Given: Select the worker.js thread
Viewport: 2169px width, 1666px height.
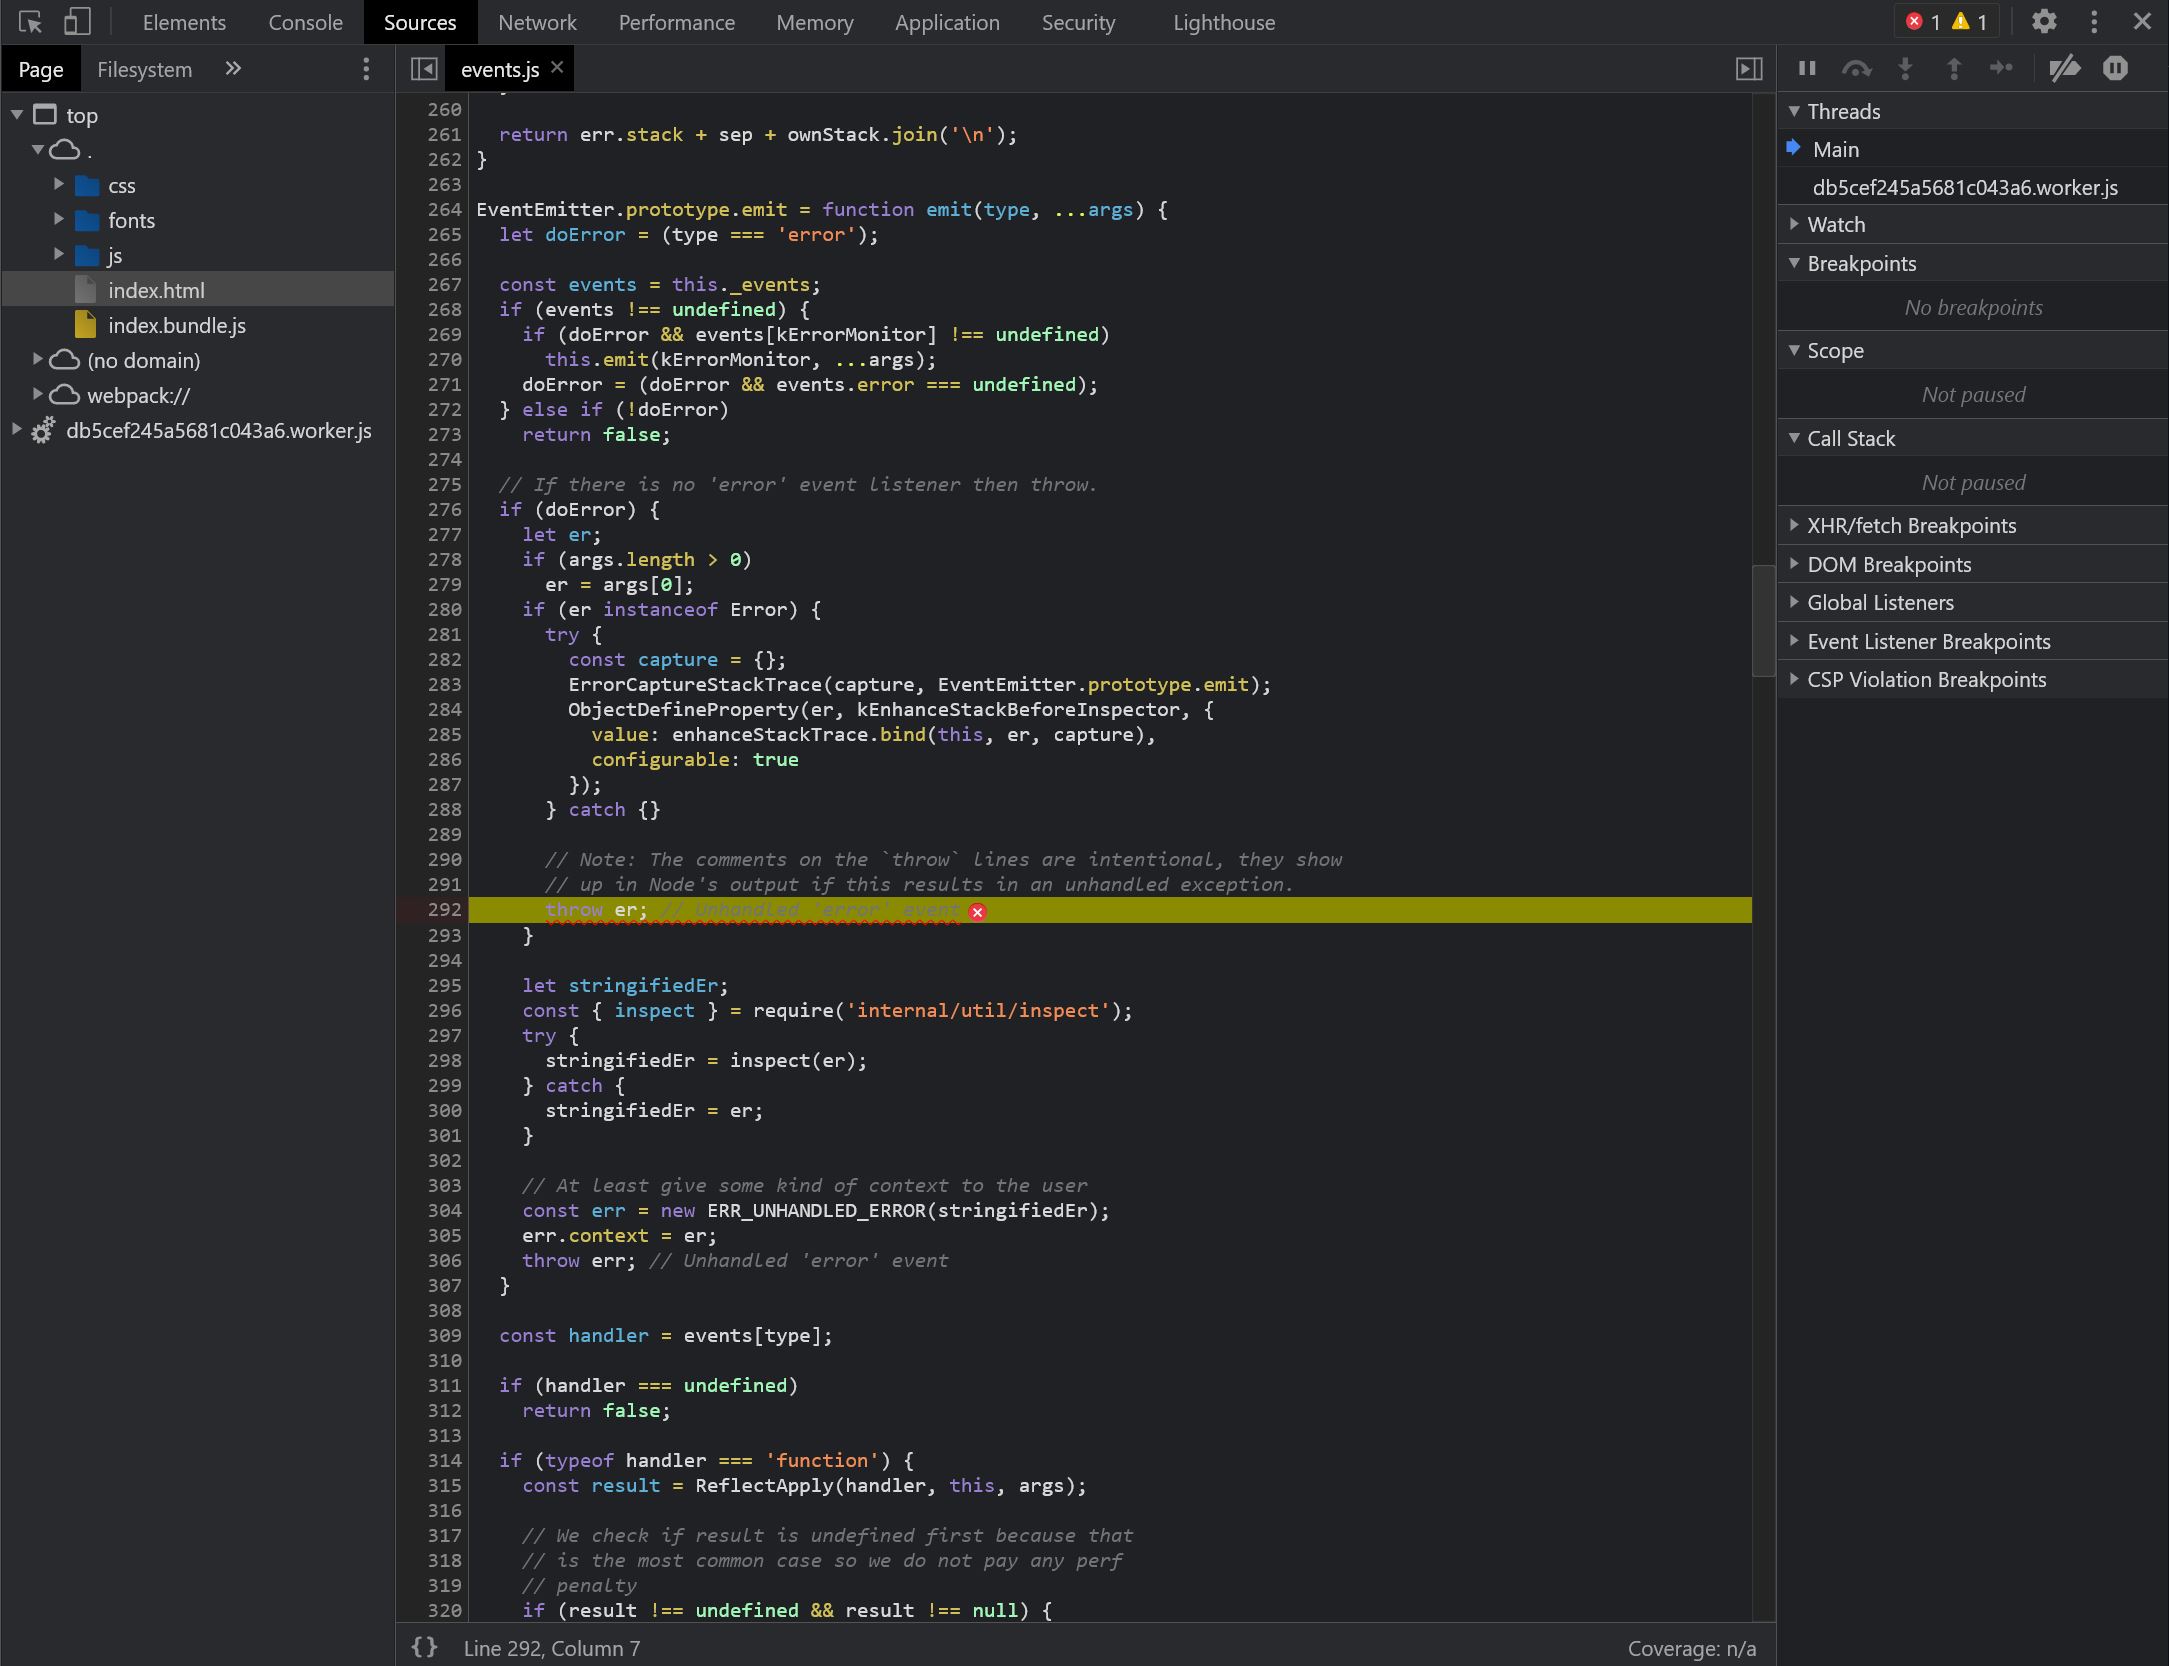Looking at the screenshot, I should (1964, 187).
